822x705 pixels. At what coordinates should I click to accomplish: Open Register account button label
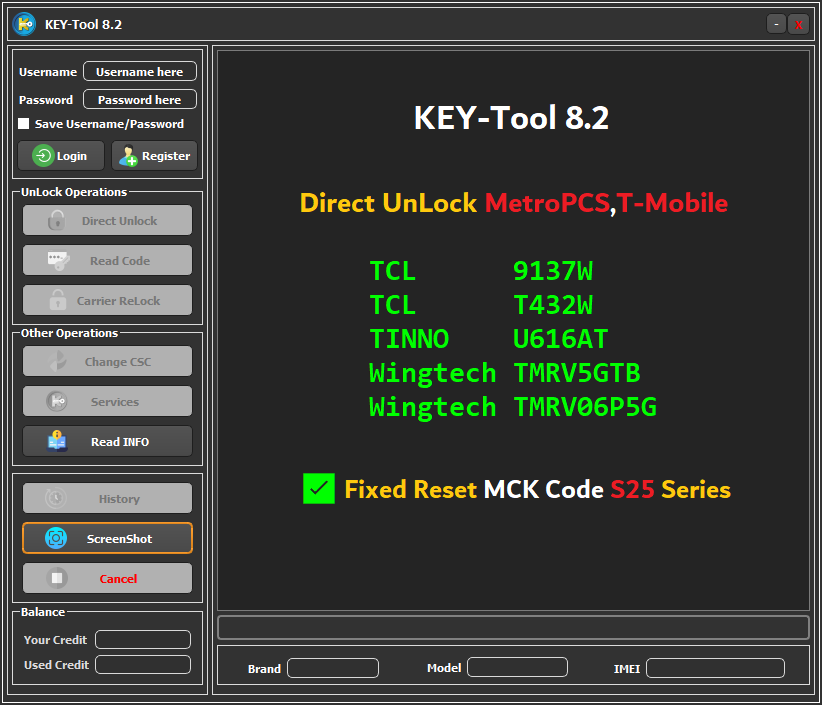(166, 156)
